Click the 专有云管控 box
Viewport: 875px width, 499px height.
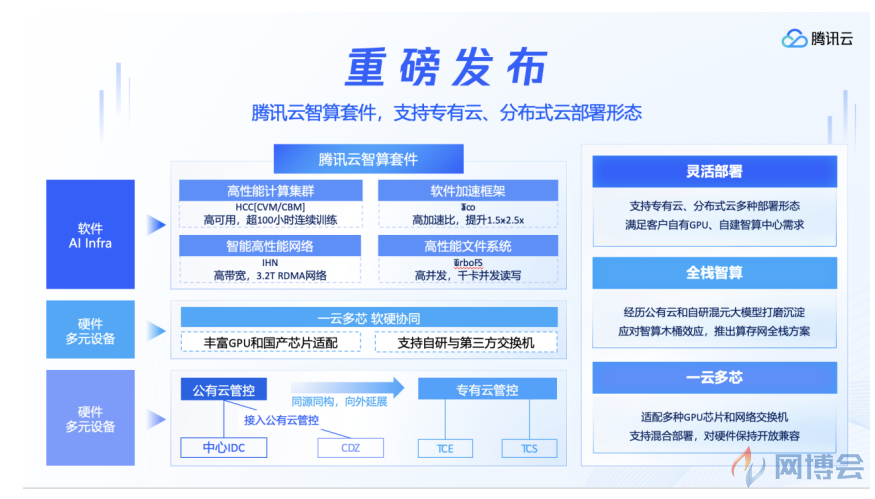(x=487, y=390)
